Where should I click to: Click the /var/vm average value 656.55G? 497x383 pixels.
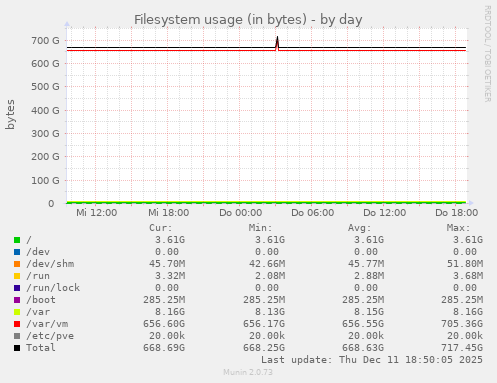coord(363,324)
